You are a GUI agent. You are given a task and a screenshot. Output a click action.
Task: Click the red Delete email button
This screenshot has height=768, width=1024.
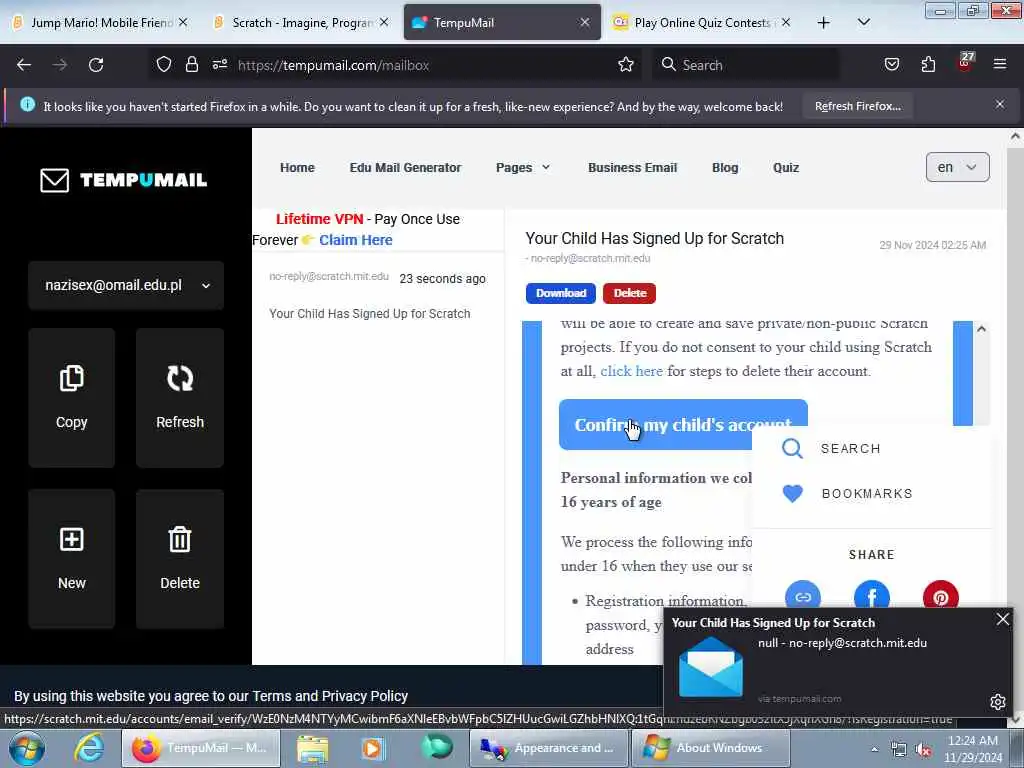point(629,293)
